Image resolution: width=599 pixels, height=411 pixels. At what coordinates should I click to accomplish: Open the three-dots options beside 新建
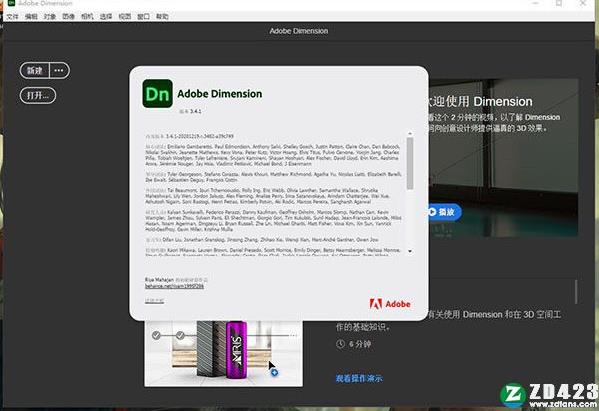pos(59,71)
